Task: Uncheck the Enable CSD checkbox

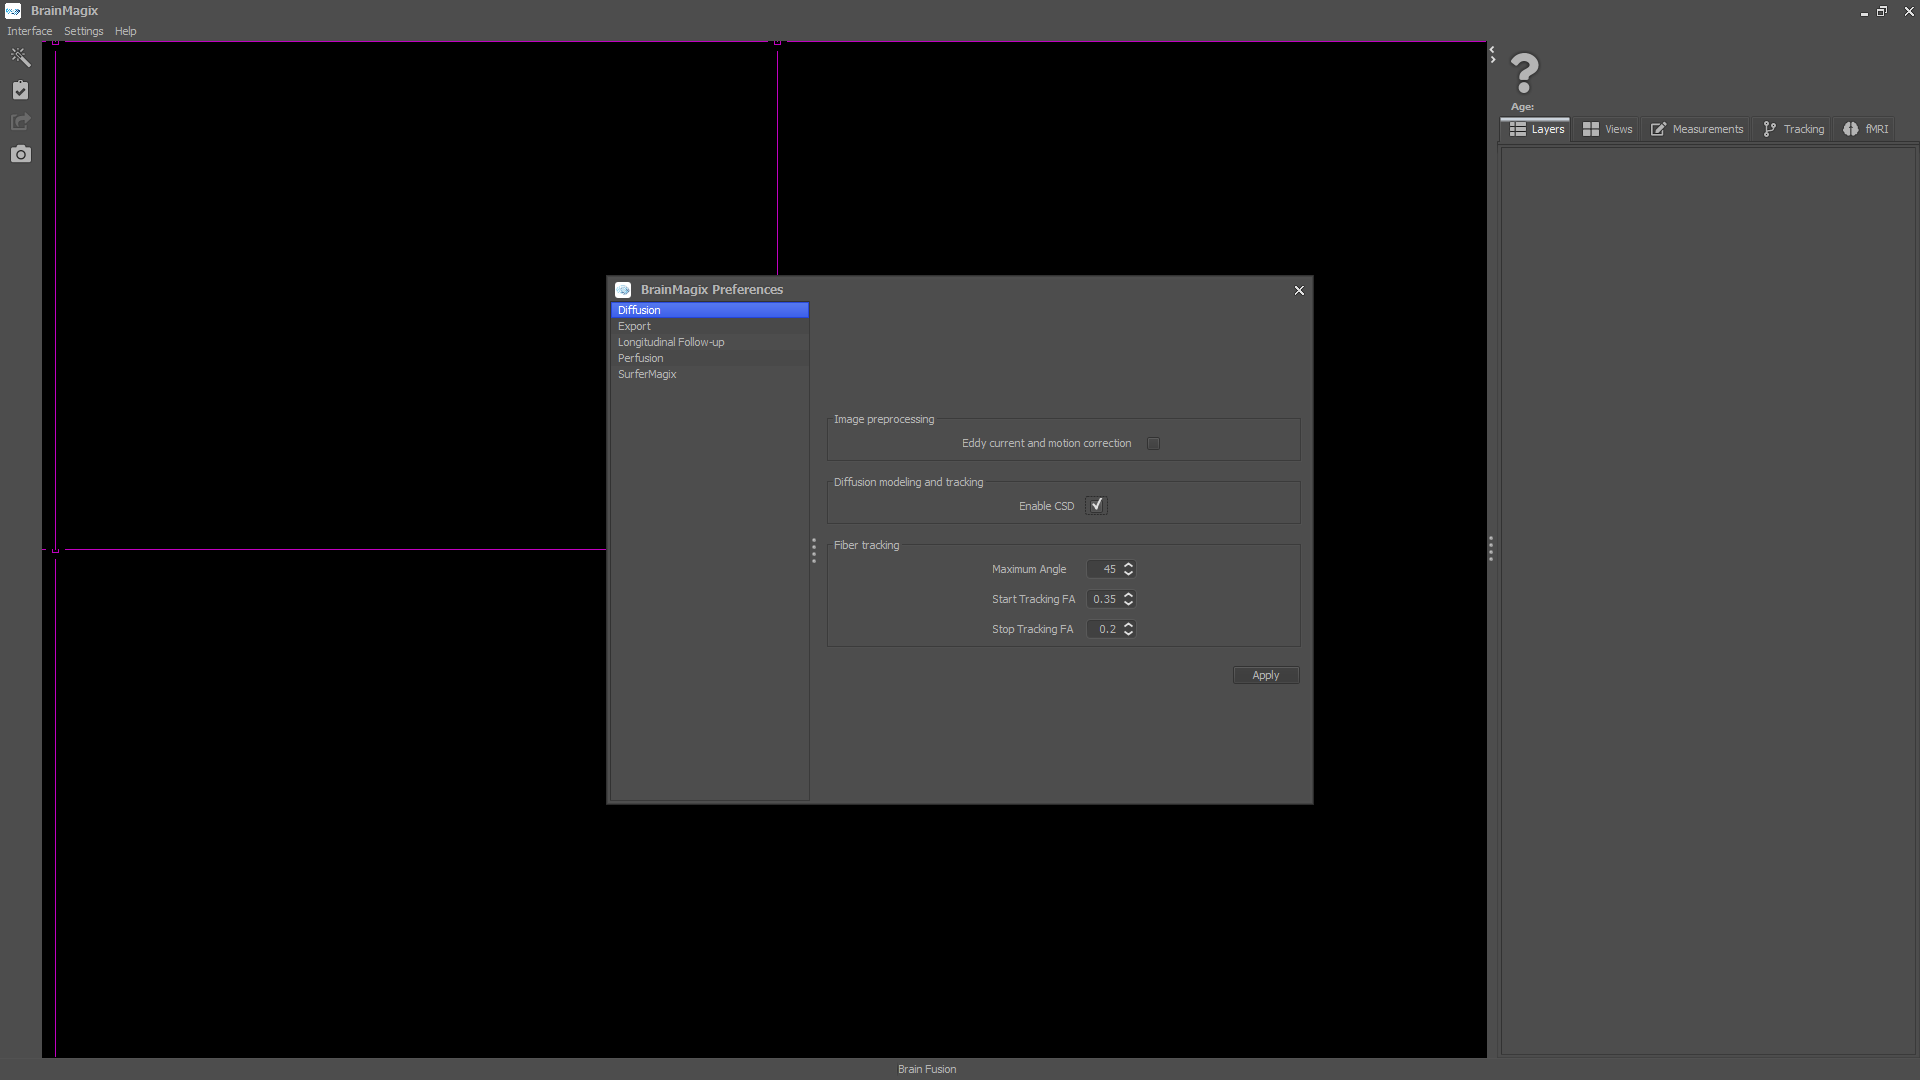Action: (1097, 506)
